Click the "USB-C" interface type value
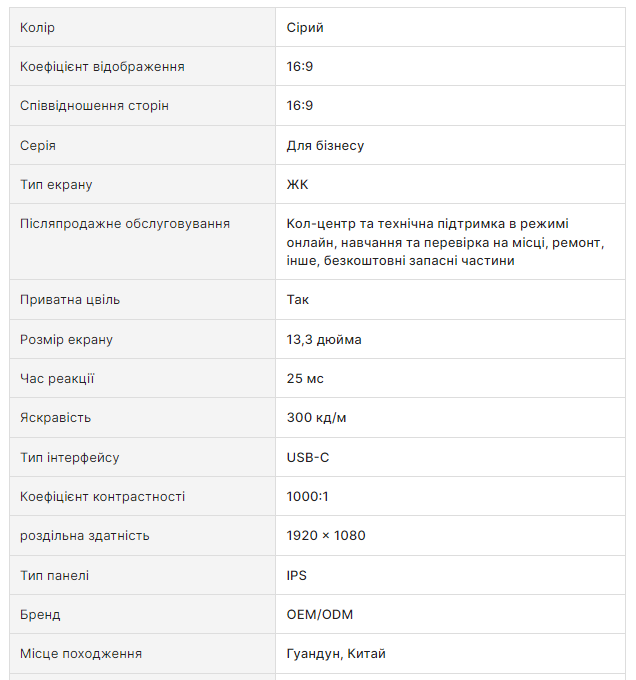The image size is (636, 680). pos(308,457)
